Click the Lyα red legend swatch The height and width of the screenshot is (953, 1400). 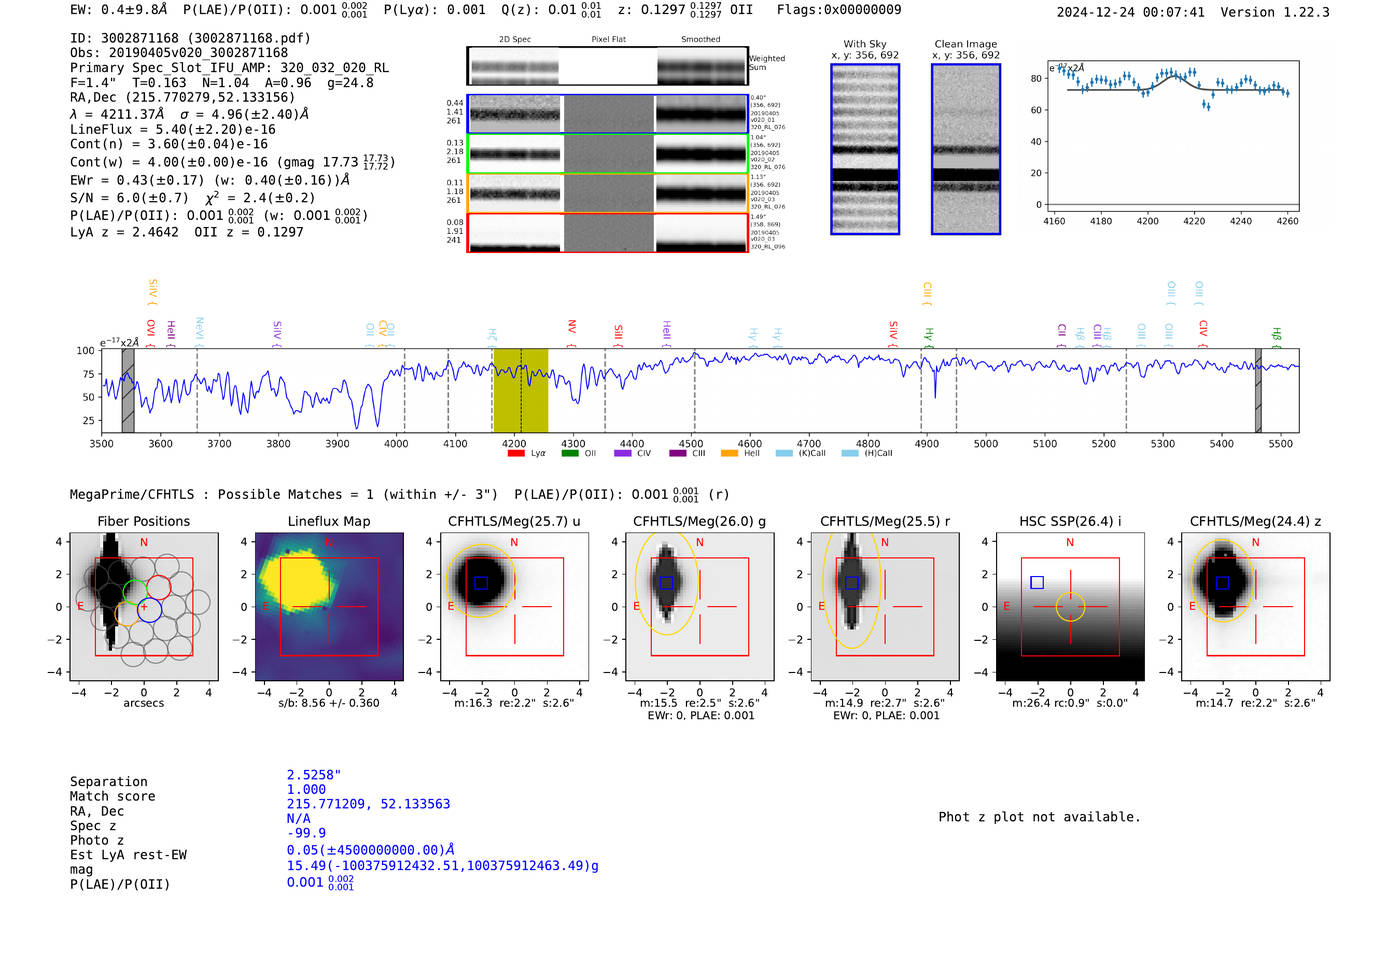point(516,453)
